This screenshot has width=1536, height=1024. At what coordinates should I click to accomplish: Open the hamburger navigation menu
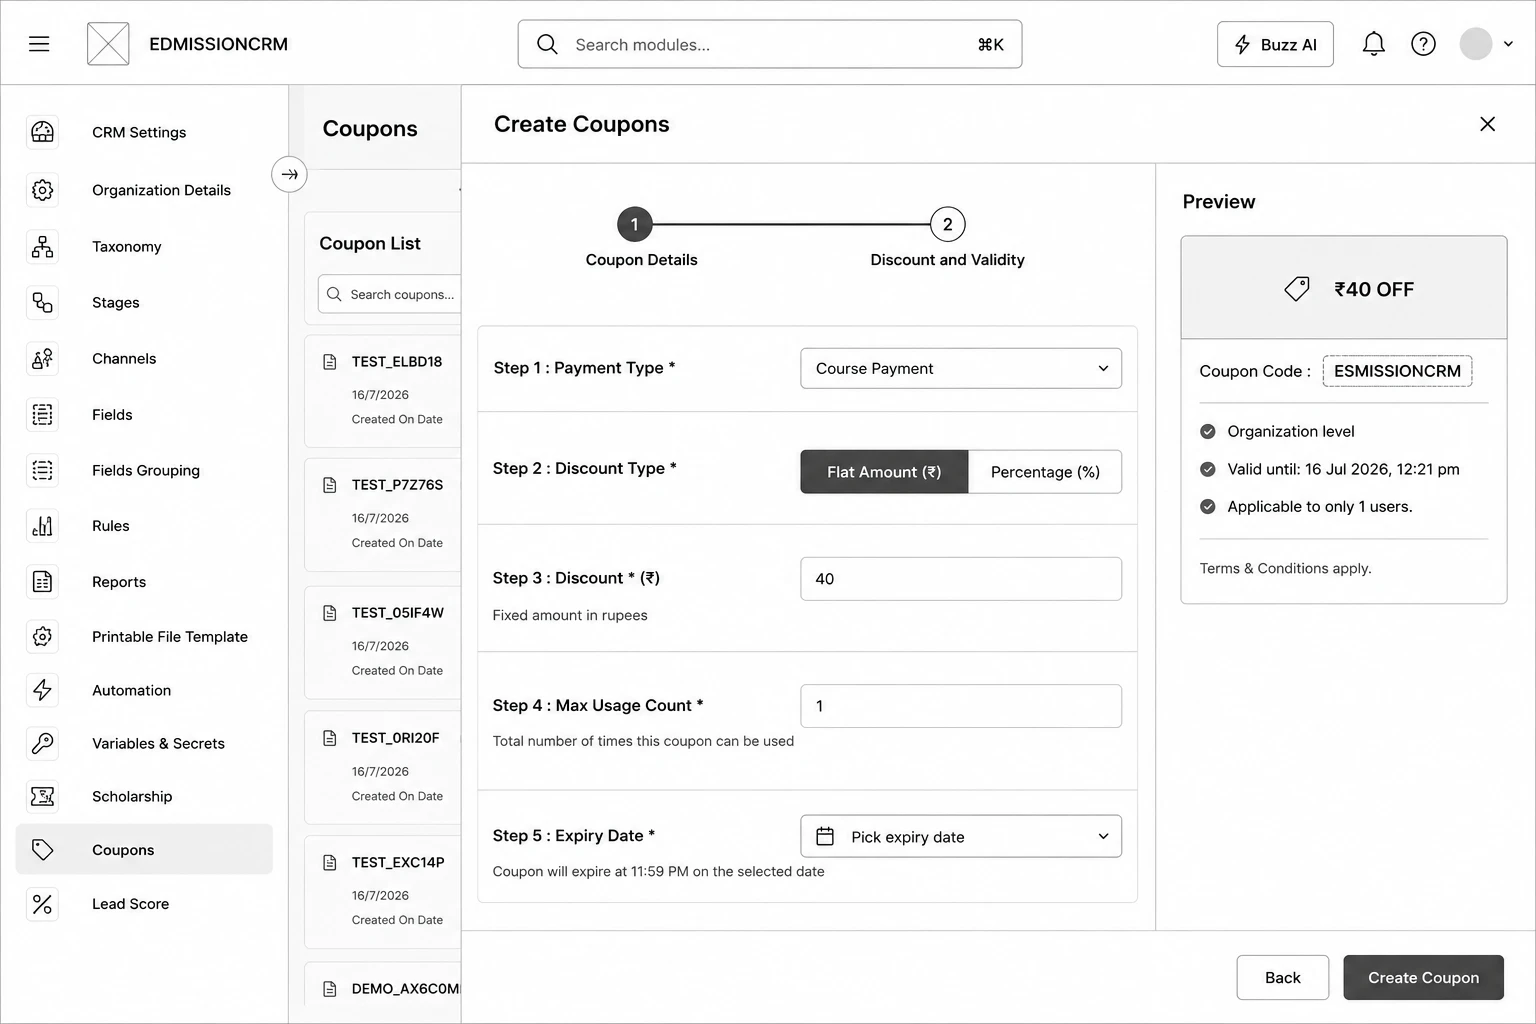[x=39, y=44]
